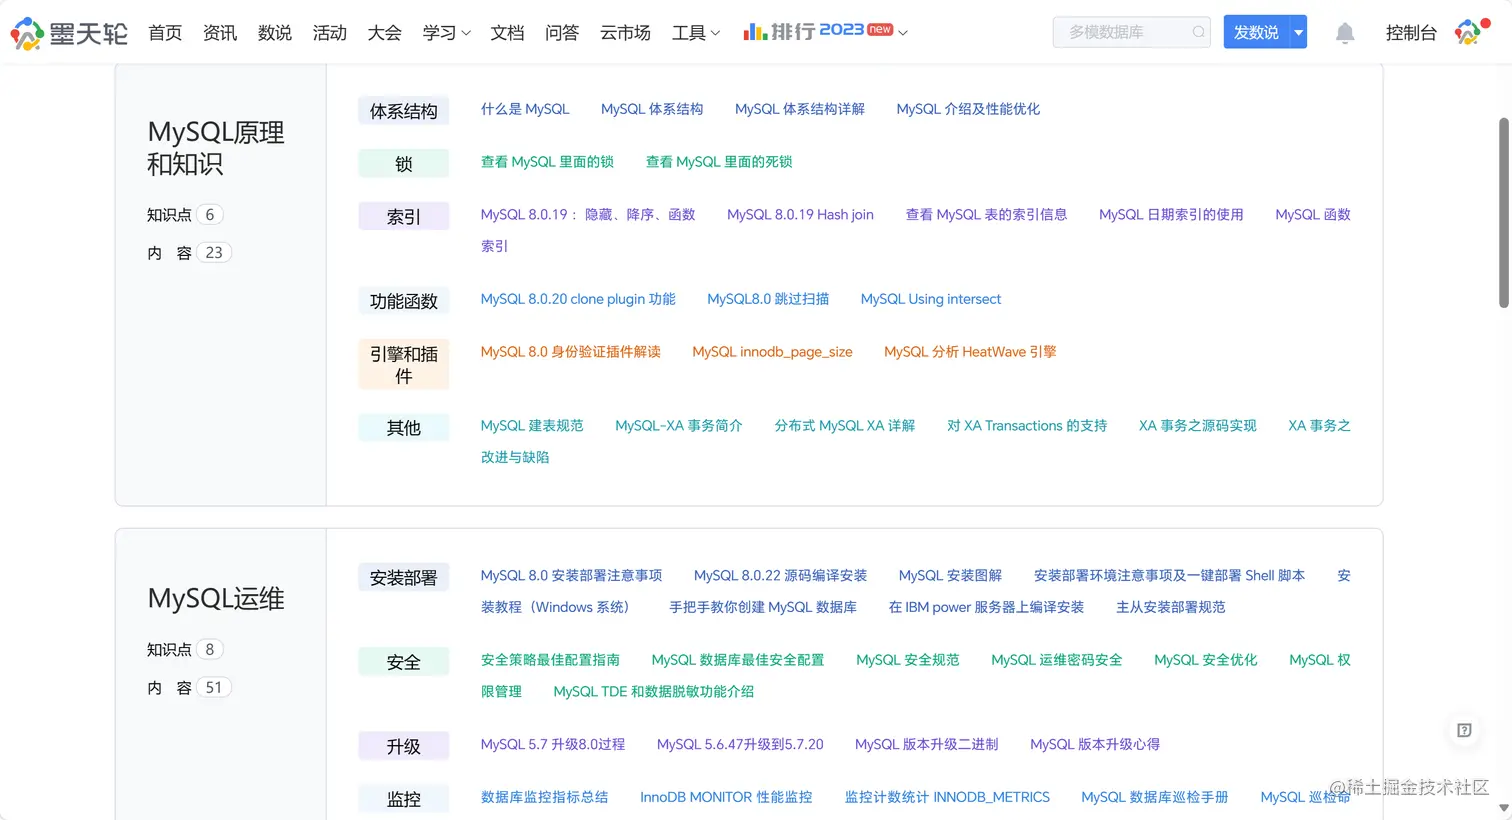Open the 墨天轮 logo home link
The width and height of the screenshot is (1512, 820).
tap(69, 33)
